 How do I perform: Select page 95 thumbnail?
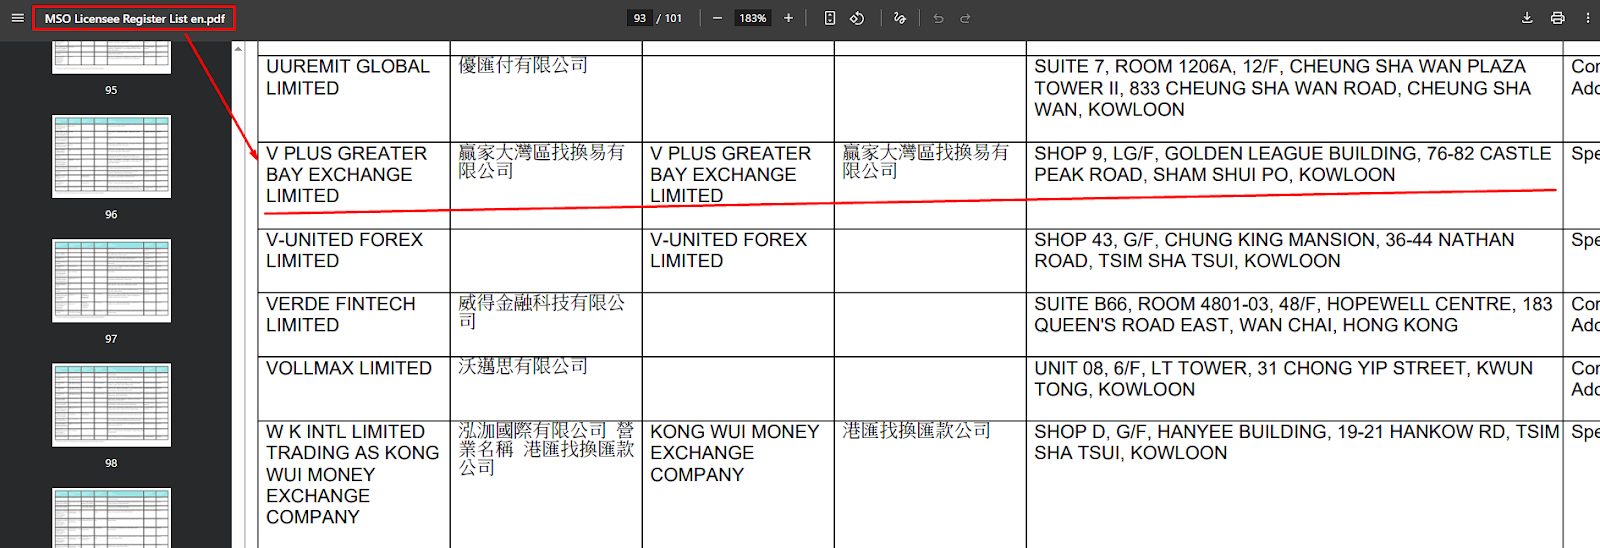point(111,57)
